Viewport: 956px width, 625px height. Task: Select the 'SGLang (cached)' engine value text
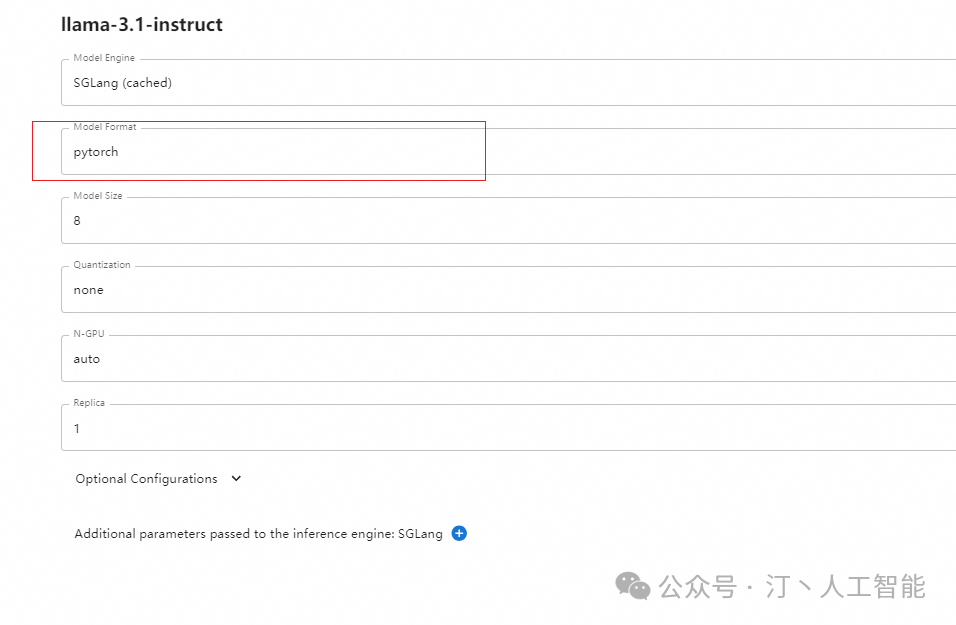(122, 83)
